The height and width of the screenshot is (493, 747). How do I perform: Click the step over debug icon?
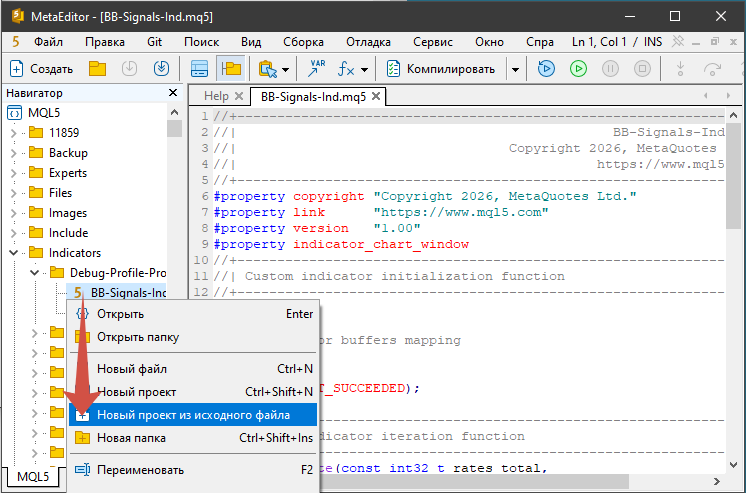(713, 69)
